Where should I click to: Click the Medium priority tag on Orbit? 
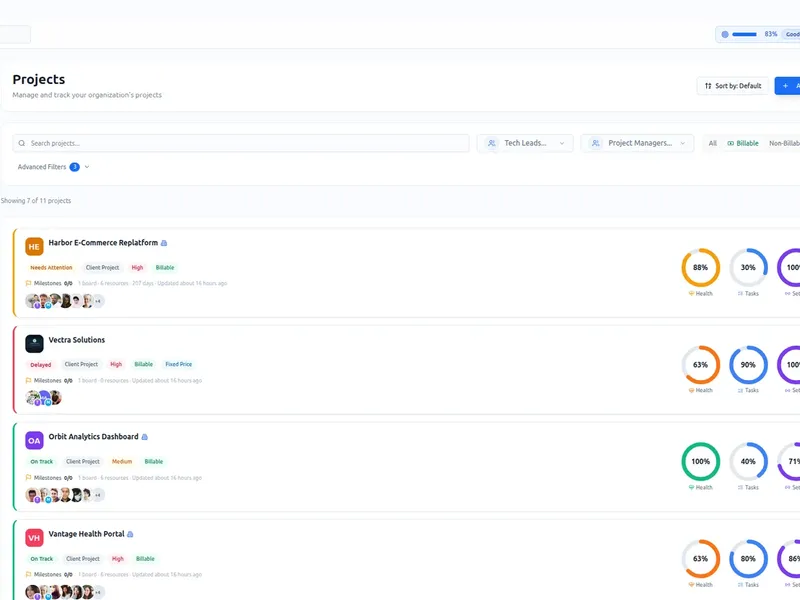[x=122, y=461]
